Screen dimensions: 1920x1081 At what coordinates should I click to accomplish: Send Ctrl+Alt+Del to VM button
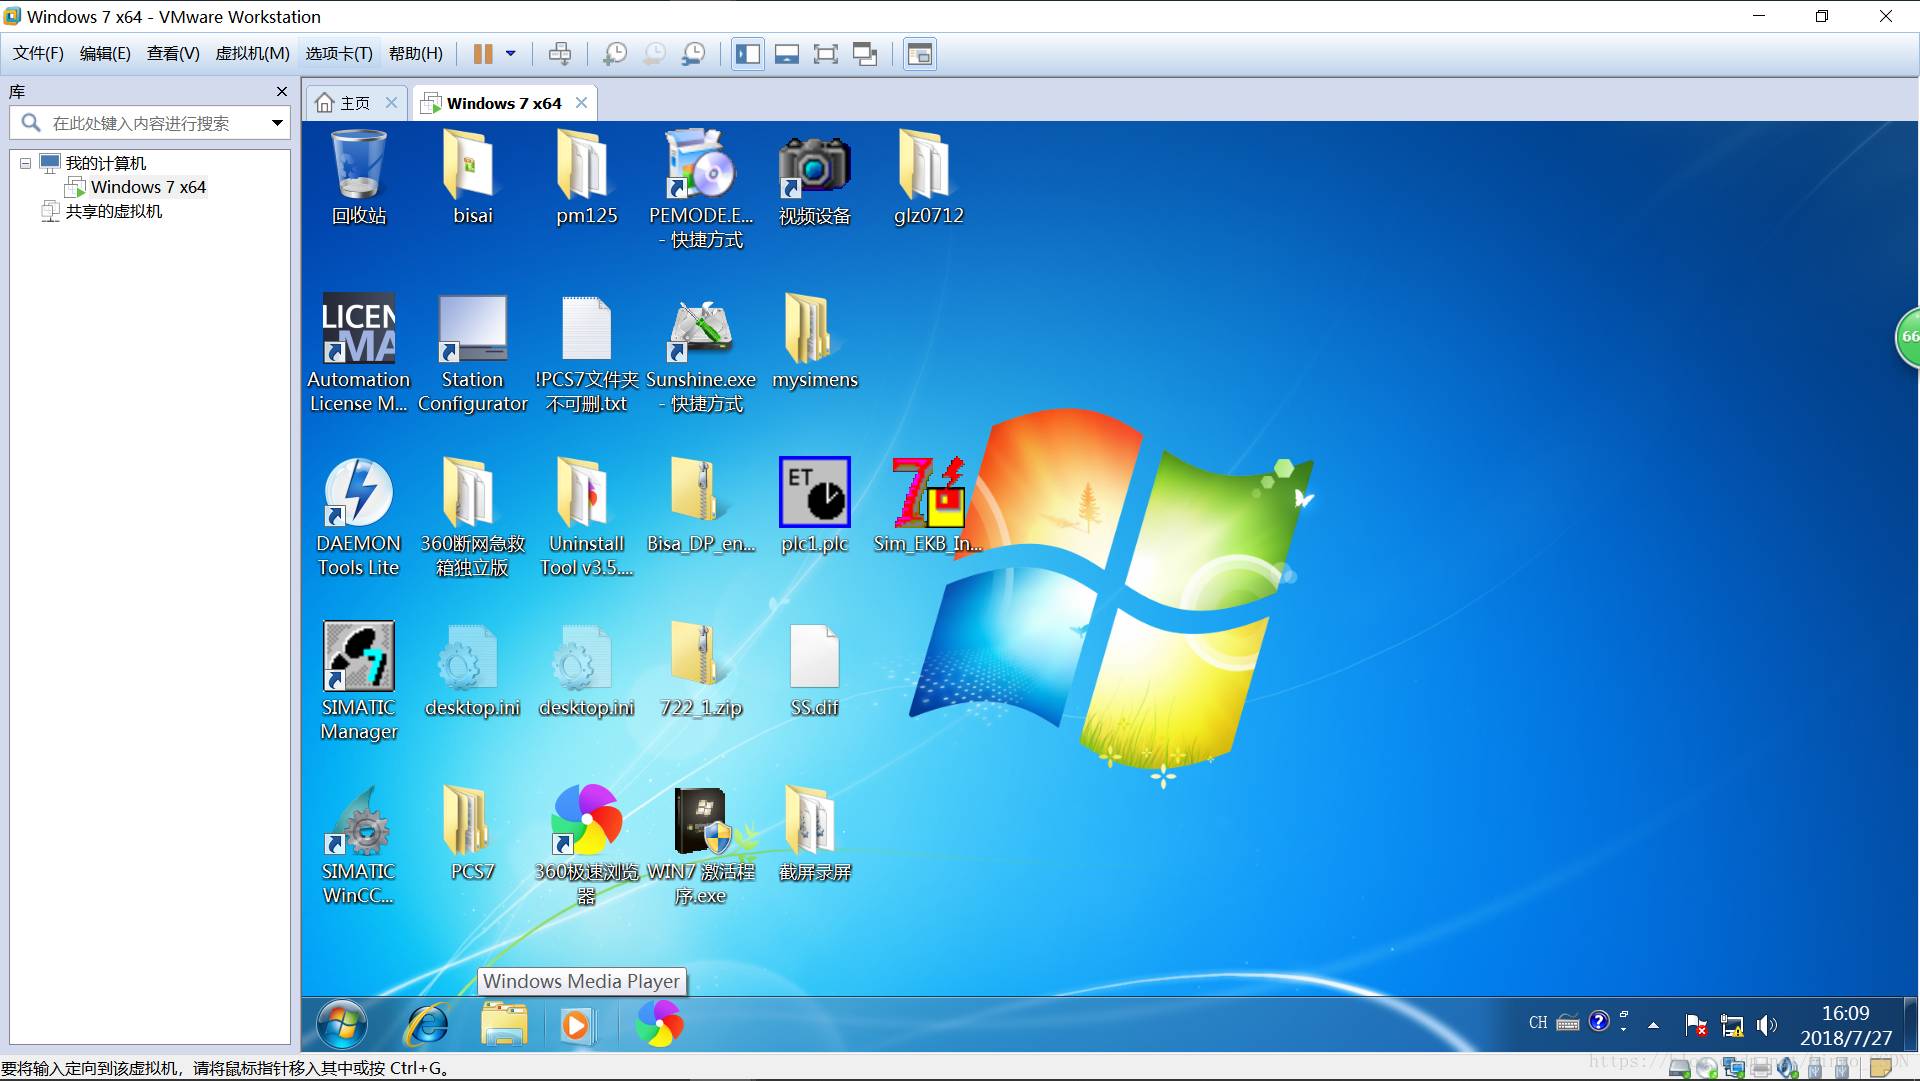coord(560,54)
